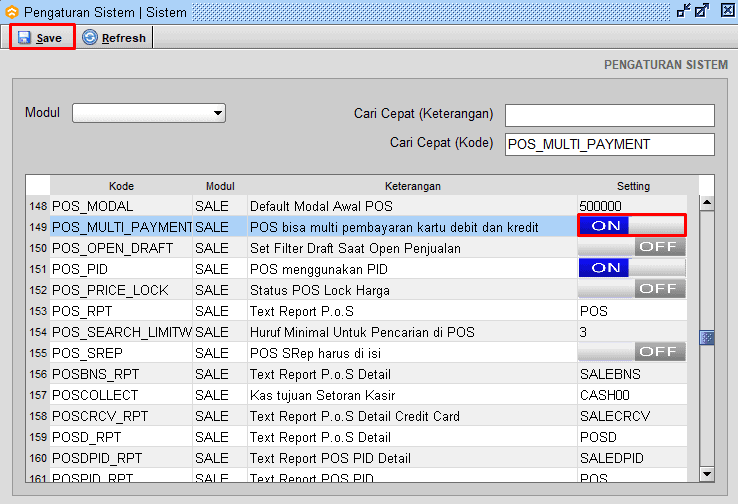Disable the POS_PID toggle

[632, 268]
